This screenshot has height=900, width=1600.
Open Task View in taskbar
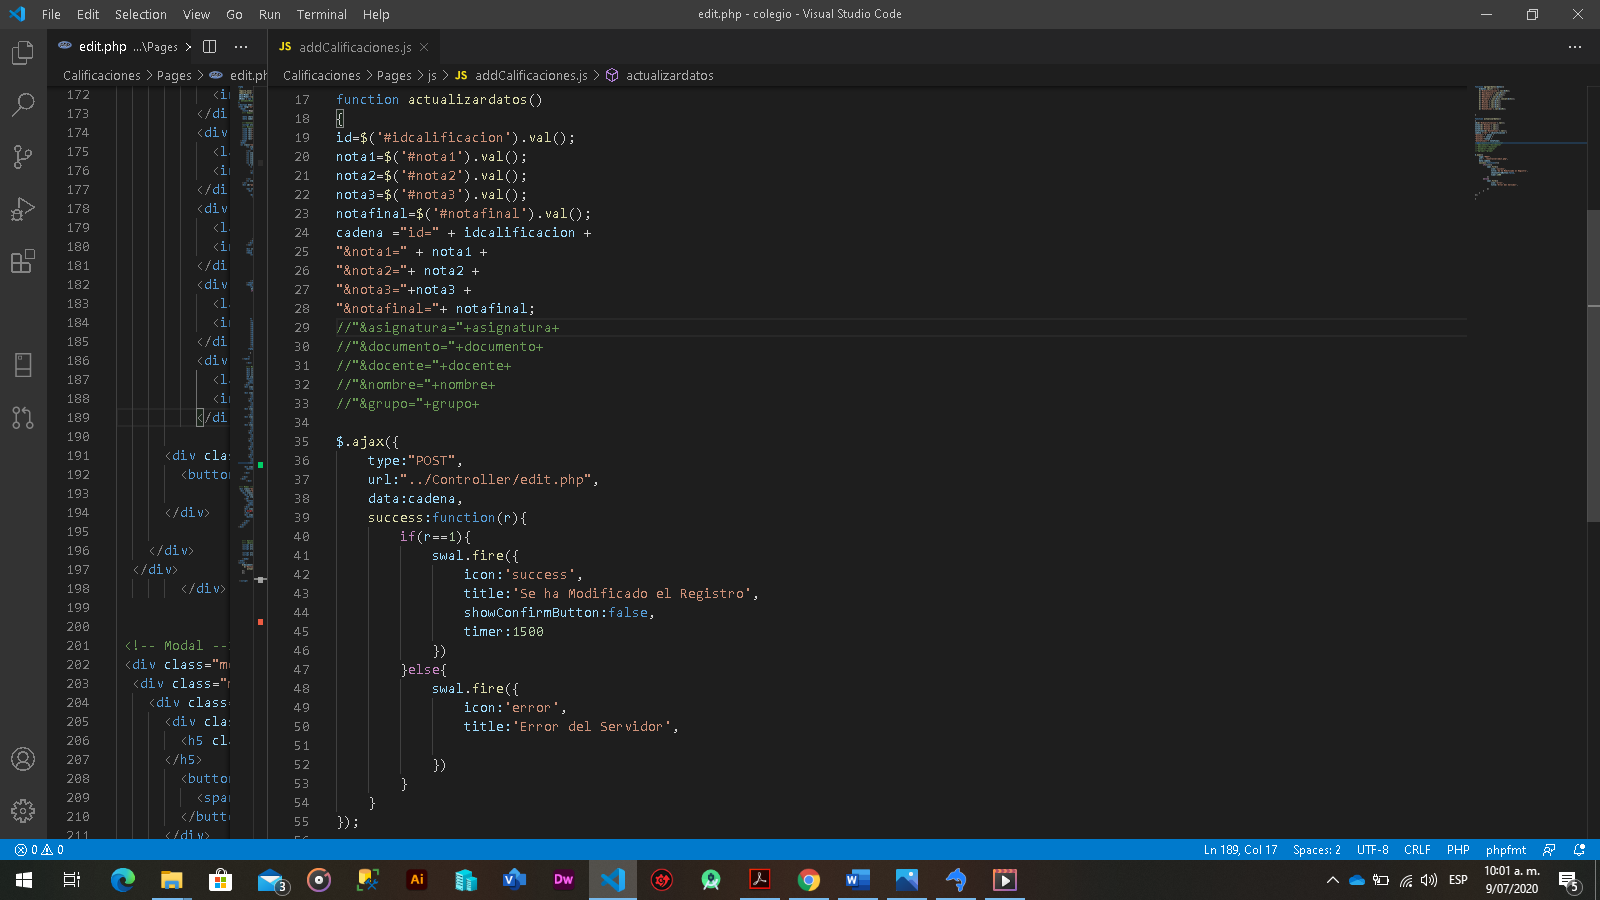pyautogui.click(x=72, y=880)
